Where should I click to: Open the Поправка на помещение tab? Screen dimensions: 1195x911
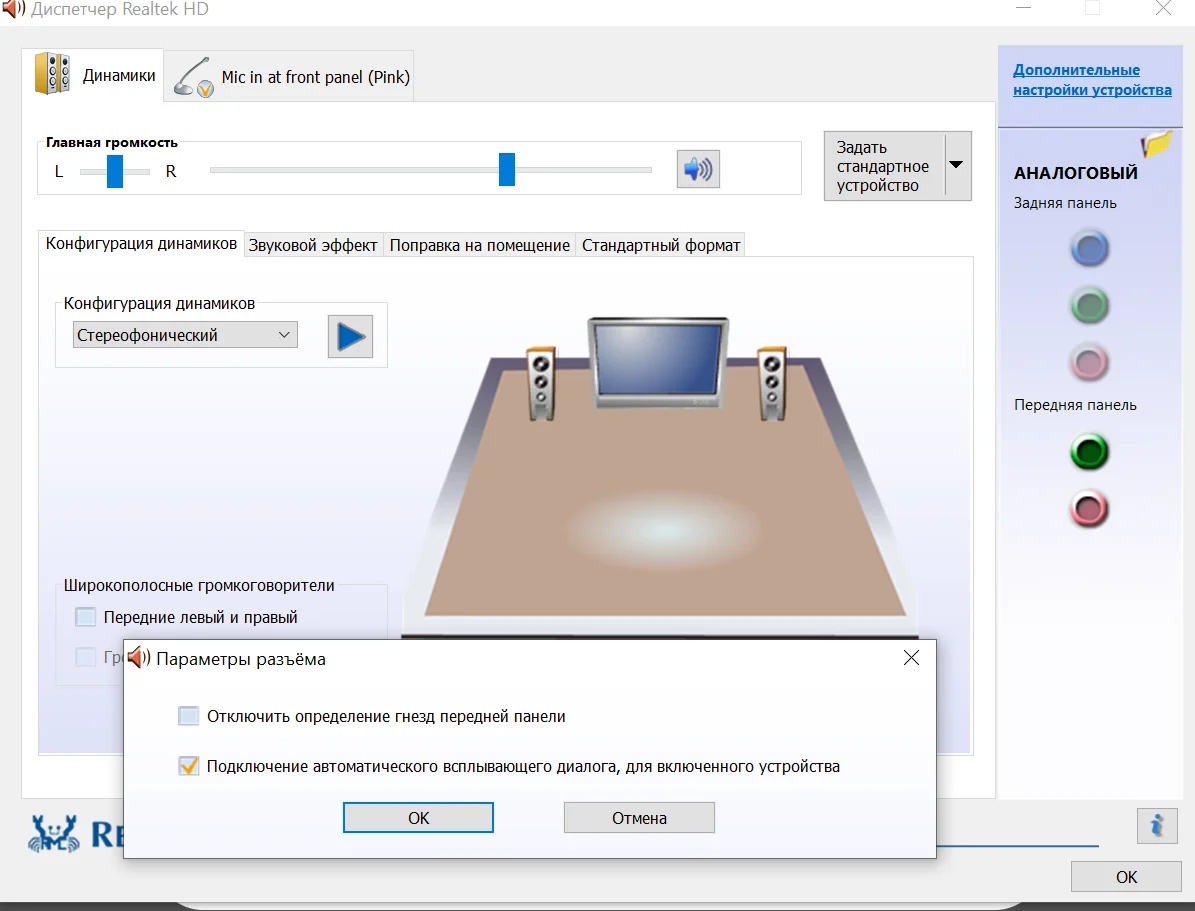click(x=479, y=245)
